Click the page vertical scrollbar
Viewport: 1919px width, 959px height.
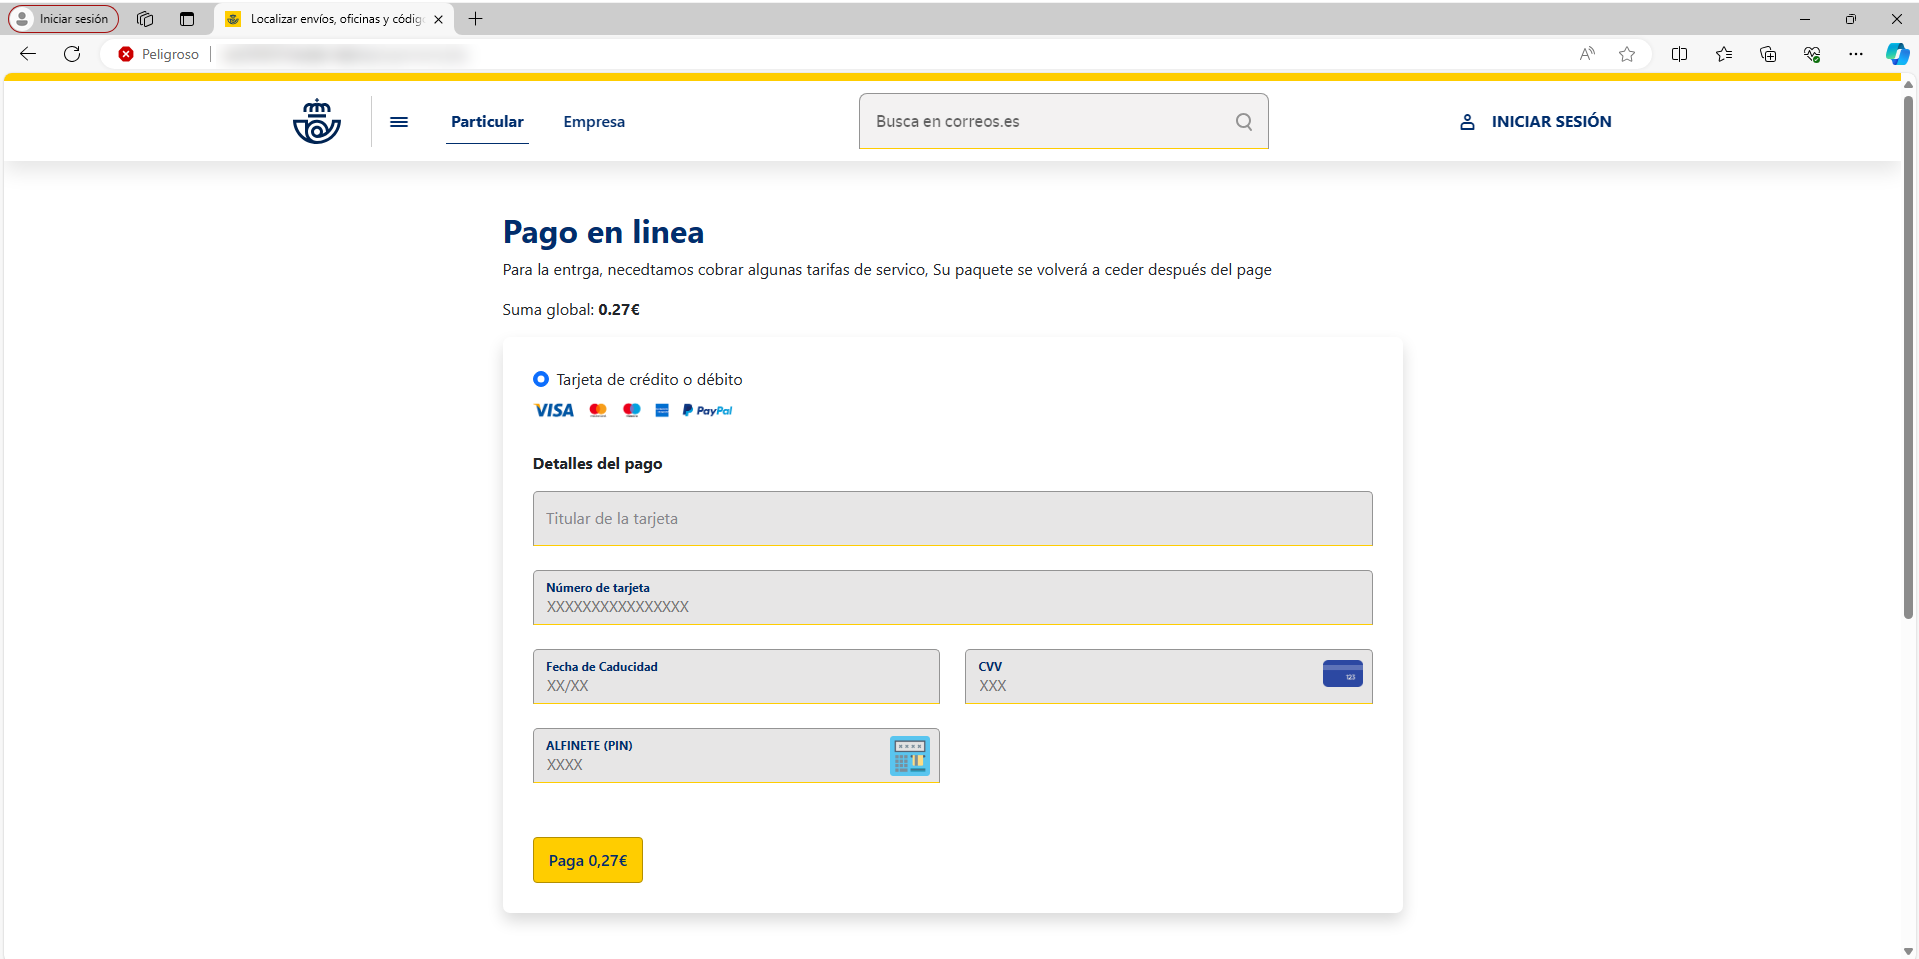[x=1908, y=360]
